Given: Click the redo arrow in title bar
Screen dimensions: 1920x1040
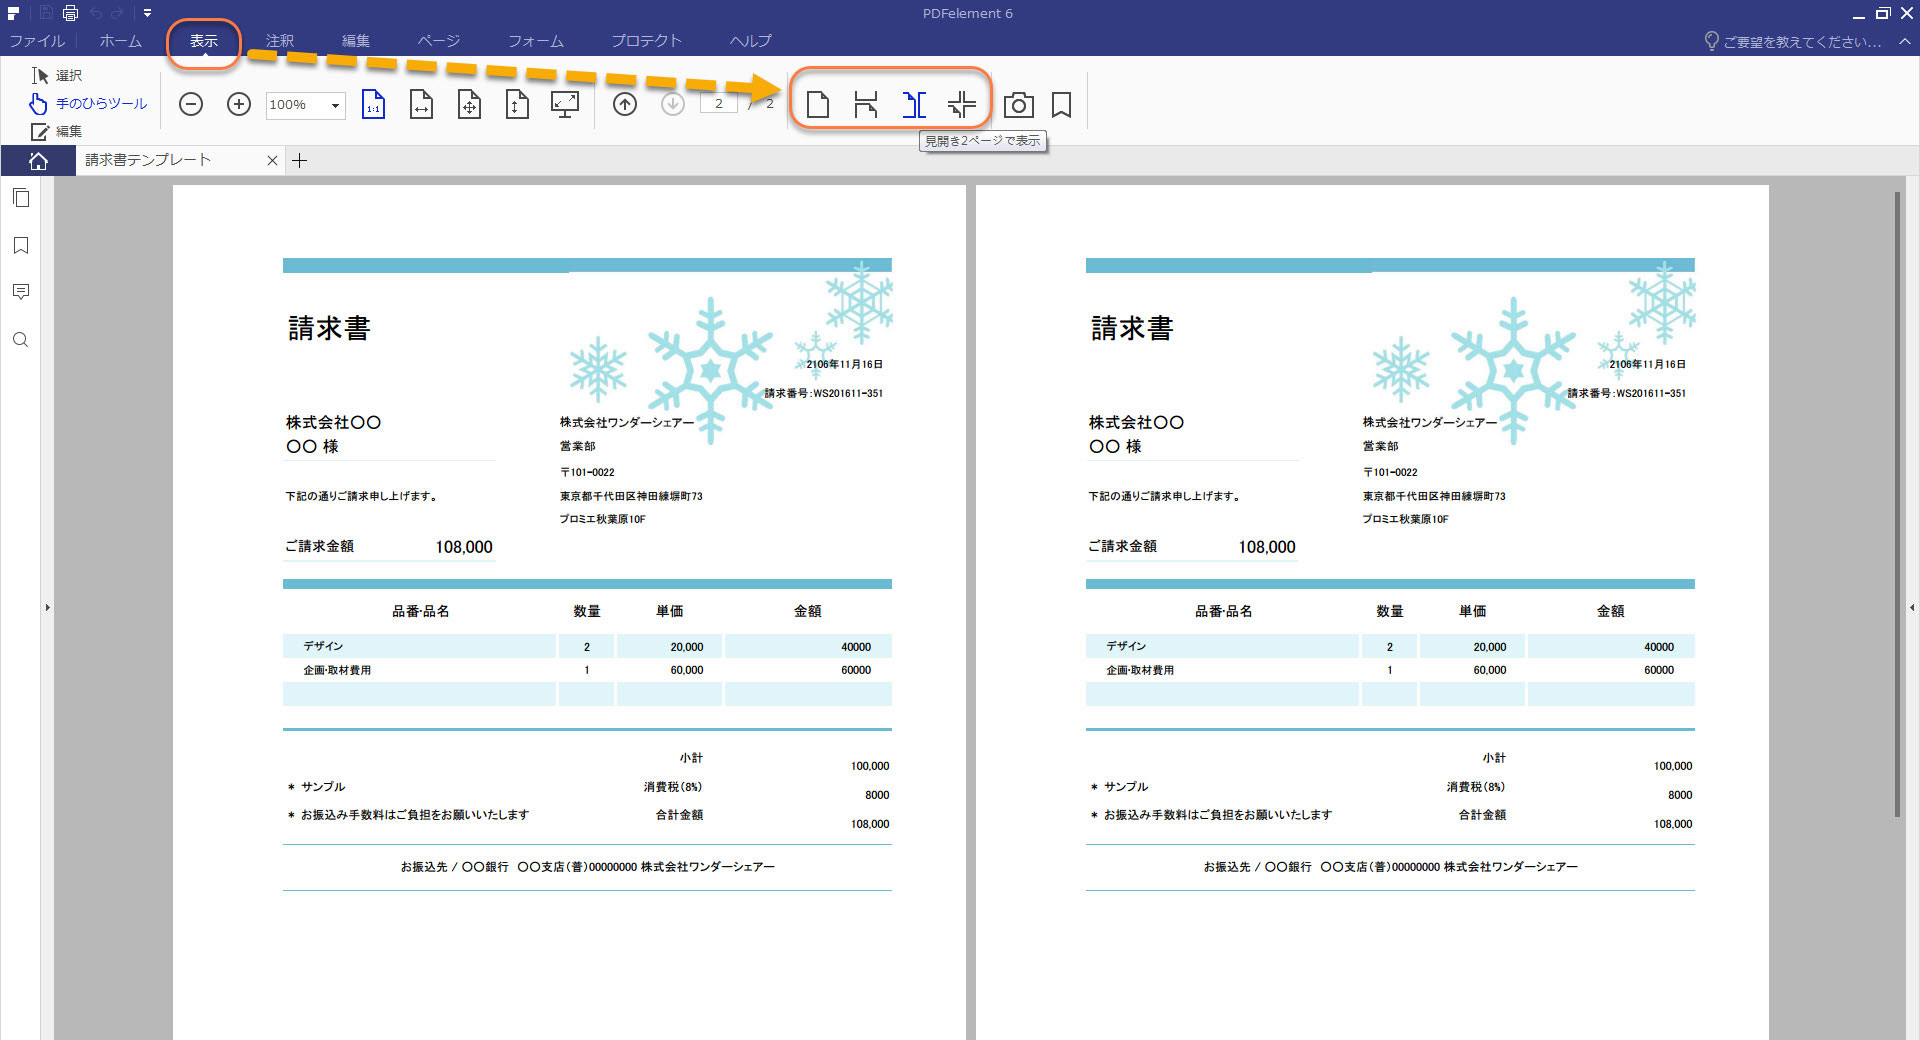Looking at the screenshot, I should [118, 13].
